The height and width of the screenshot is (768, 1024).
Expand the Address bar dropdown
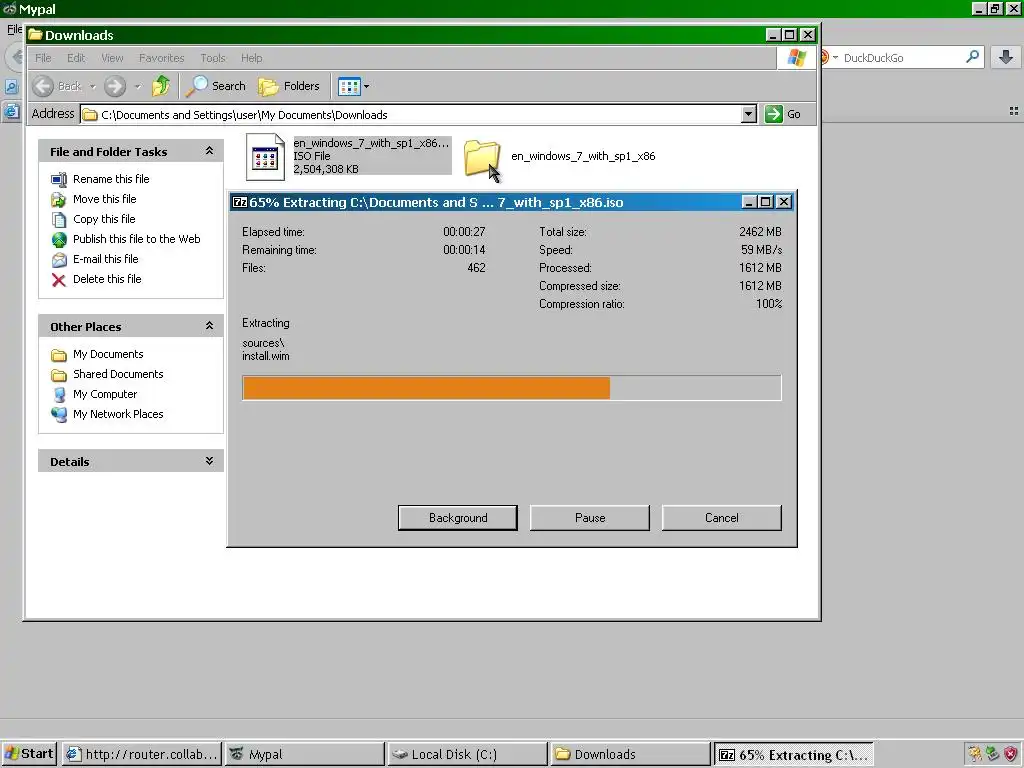point(748,114)
